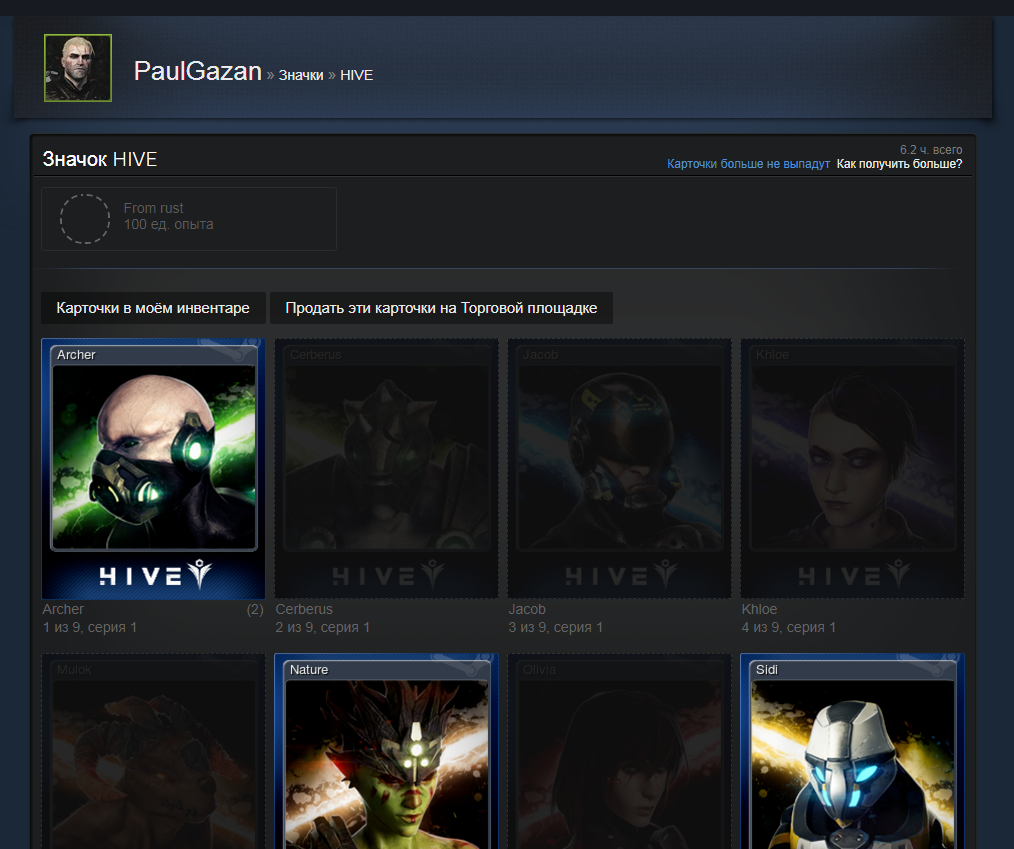Viewport: 1014px width, 849px height.
Task: Open Карточки в моём инвентаре
Action: click(x=153, y=308)
